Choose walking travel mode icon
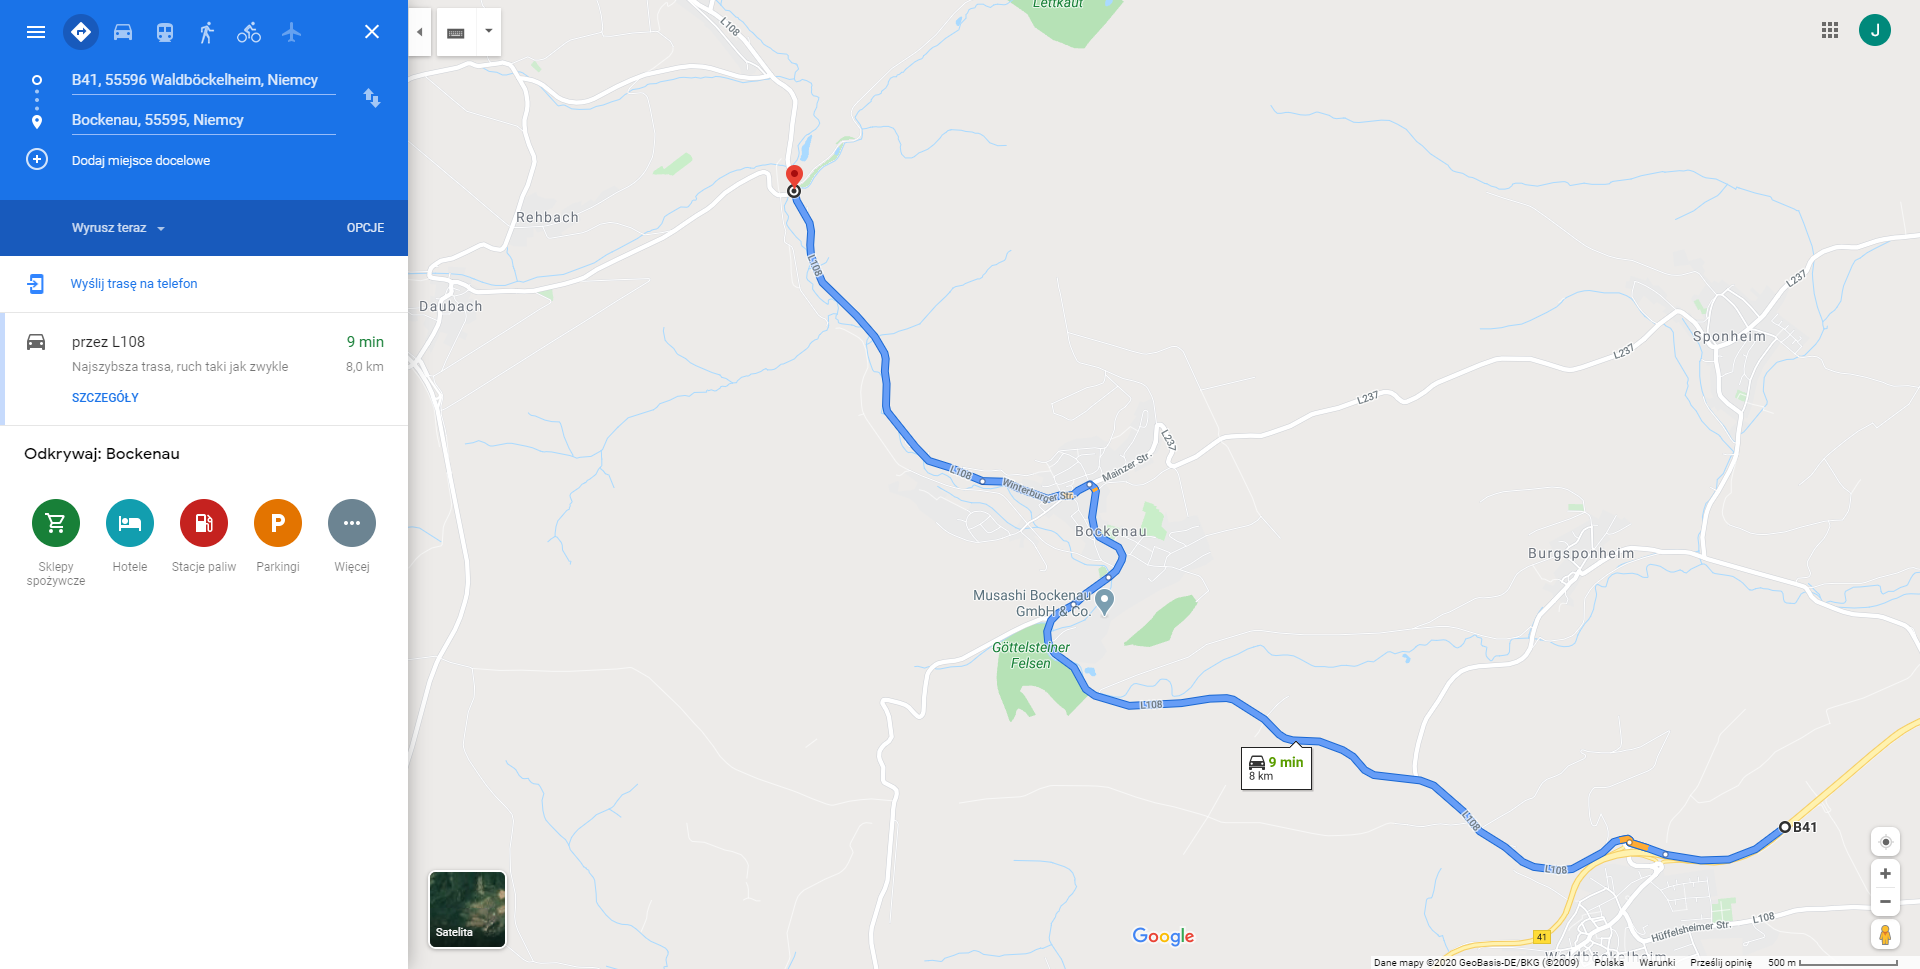The height and width of the screenshot is (969, 1920). click(x=207, y=32)
